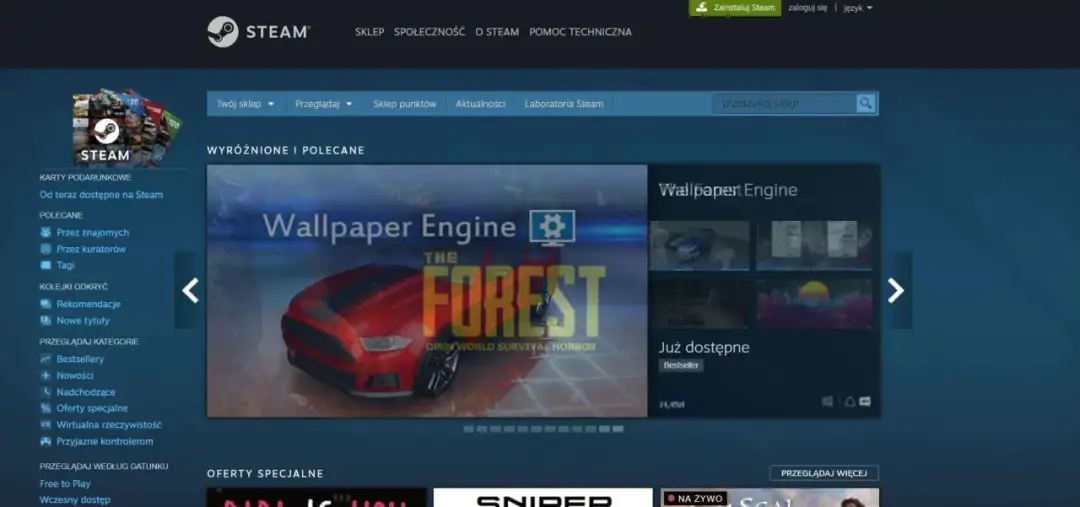The image size is (1080, 507).
Task: Select the last carousel pagination dot
Action: point(618,429)
